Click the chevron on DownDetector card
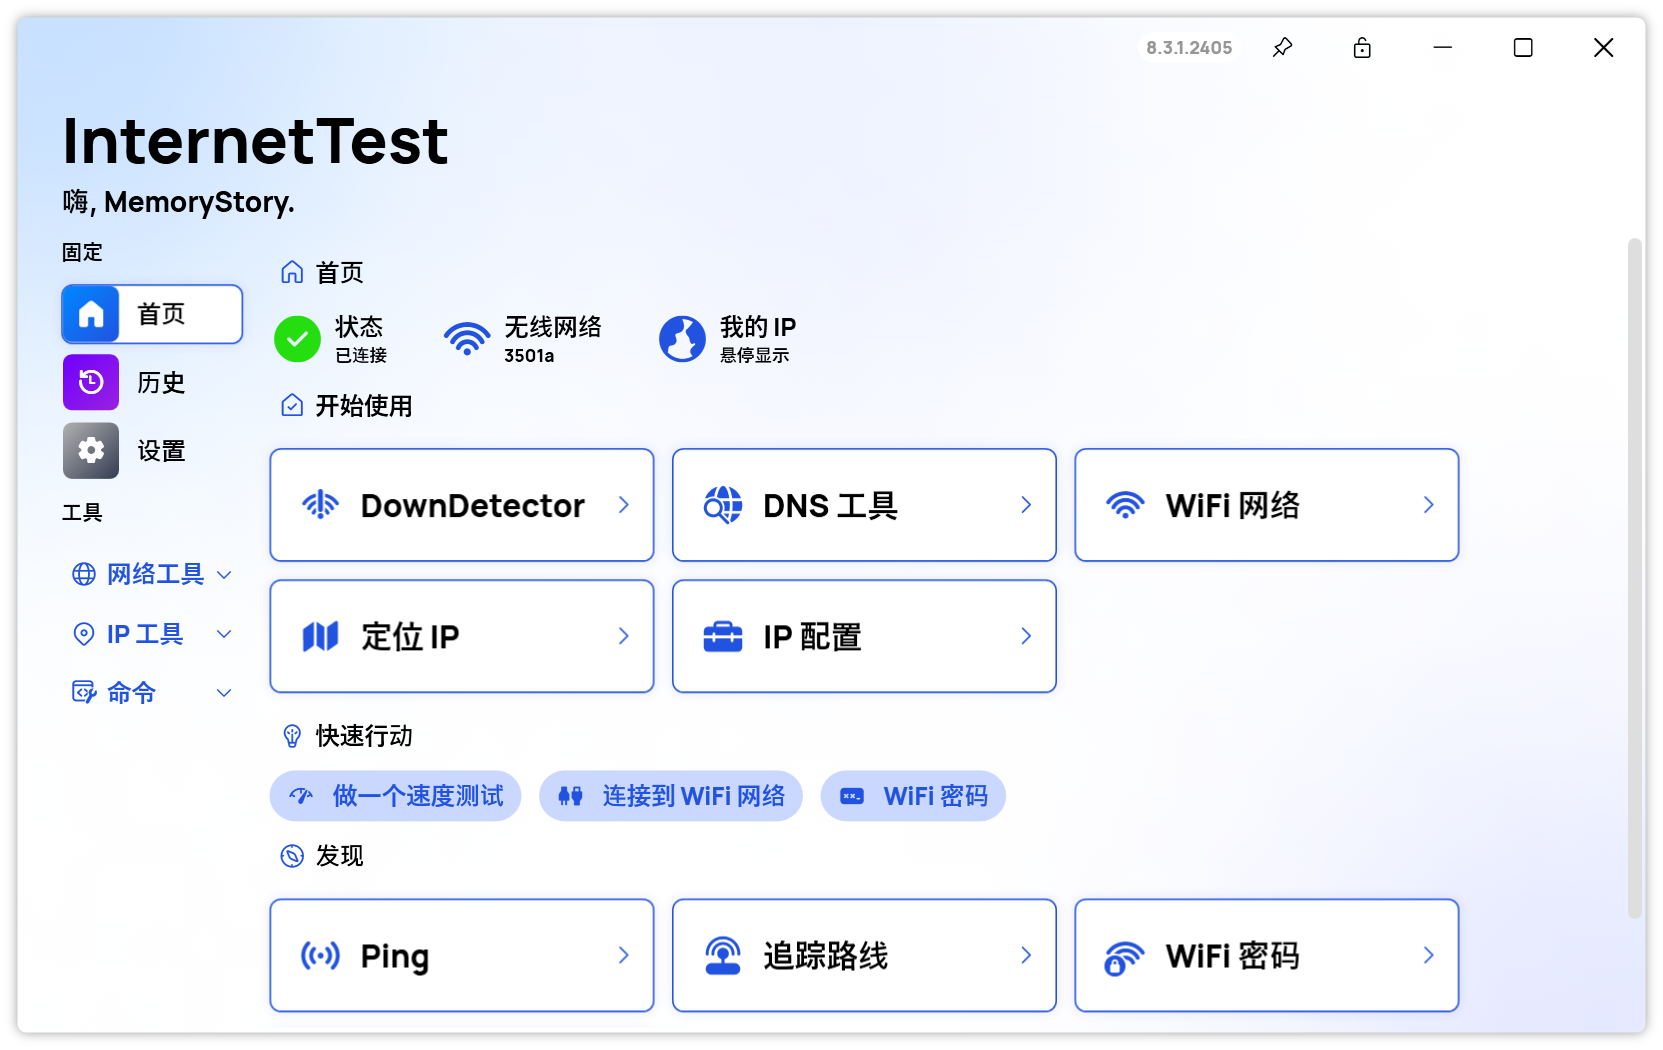The width and height of the screenshot is (1663, 1050). [x=624, y=505]
